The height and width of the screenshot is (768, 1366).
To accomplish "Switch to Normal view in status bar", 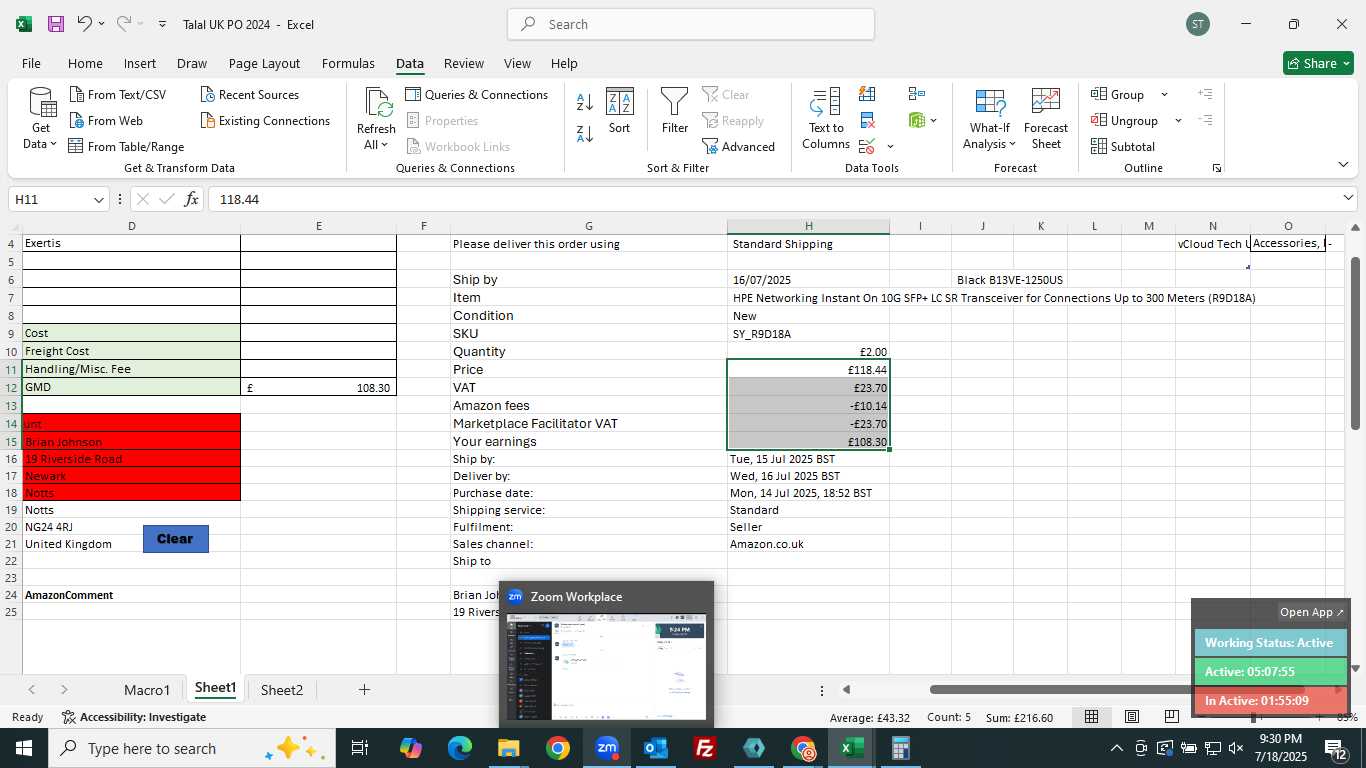I will click(x=1092, y=717).
